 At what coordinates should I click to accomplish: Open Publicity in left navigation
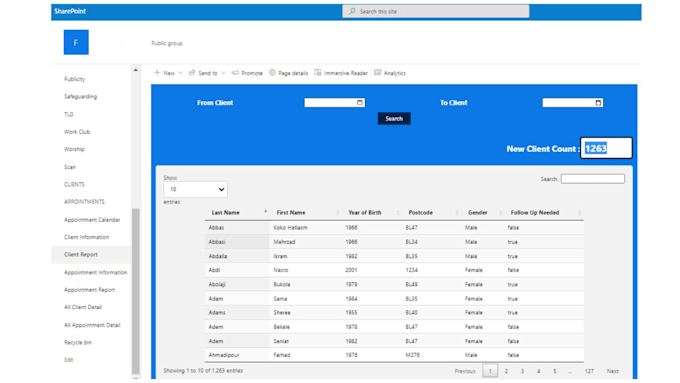[x=75, y=79]
